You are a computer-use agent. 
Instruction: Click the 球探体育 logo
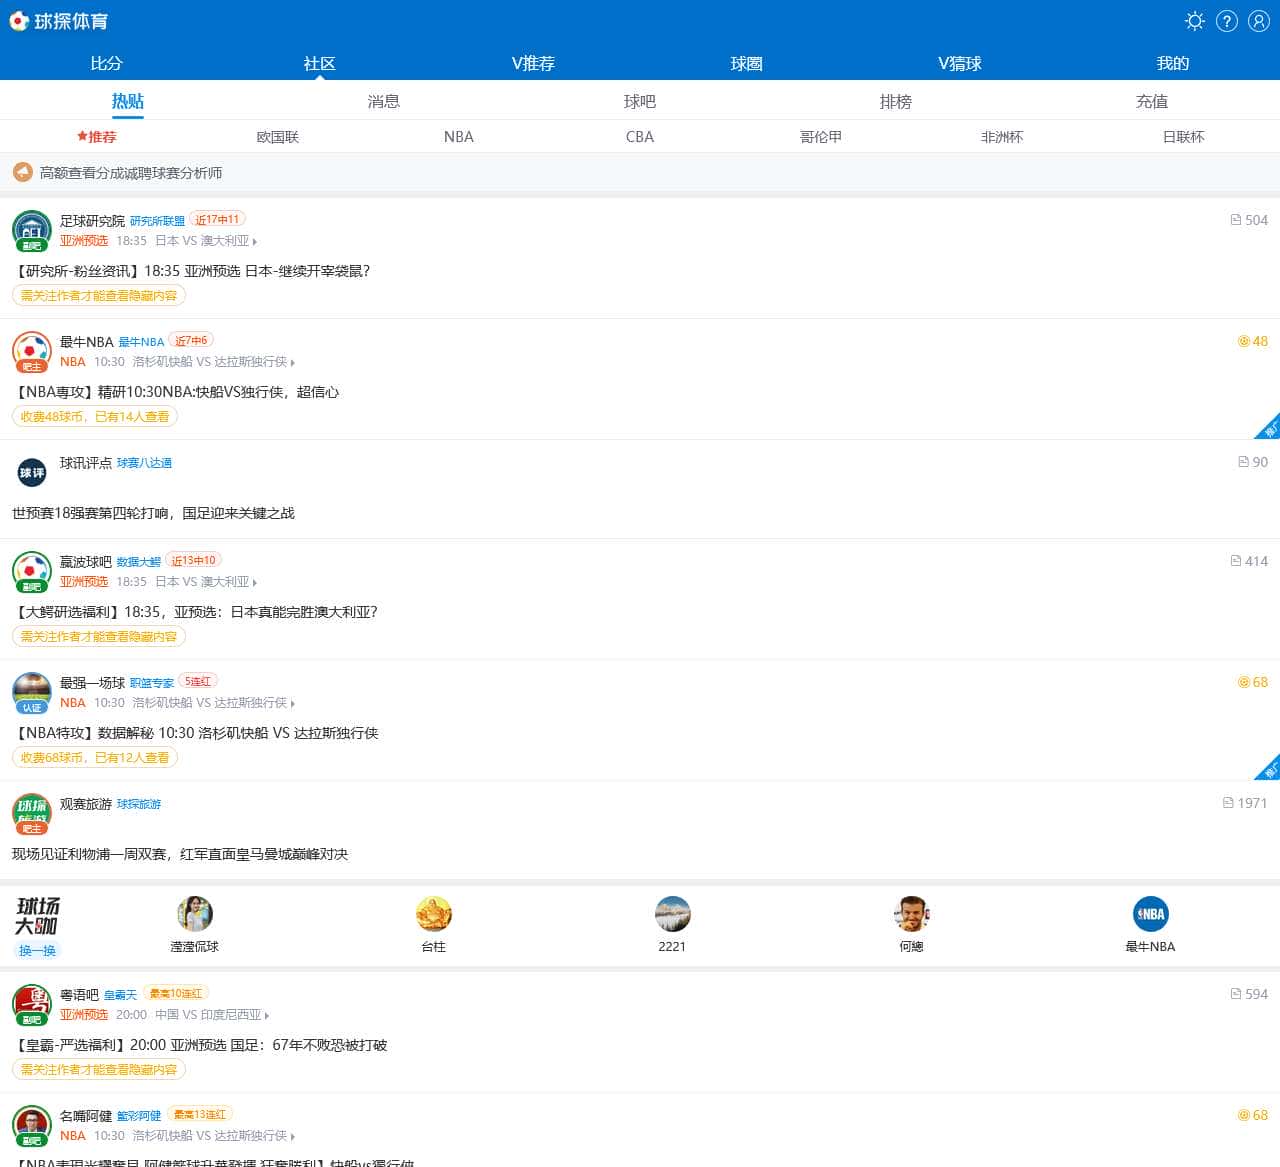[58, 21]
